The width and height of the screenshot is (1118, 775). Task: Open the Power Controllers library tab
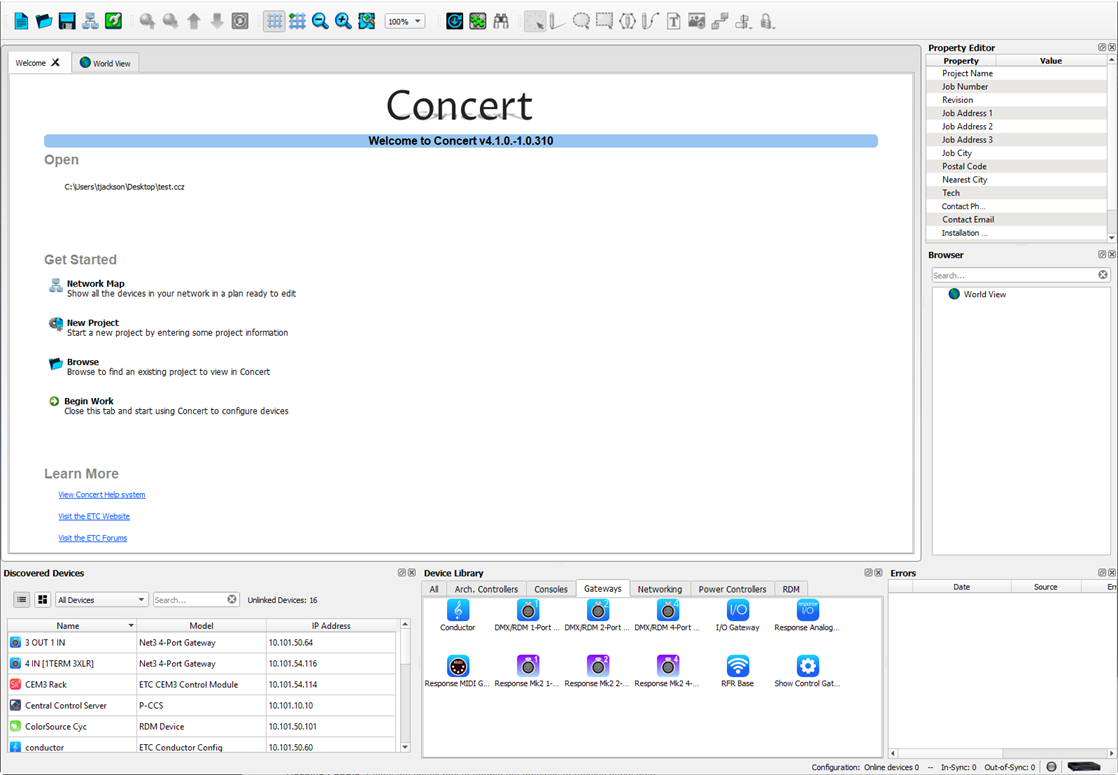(x=732, y=589)
